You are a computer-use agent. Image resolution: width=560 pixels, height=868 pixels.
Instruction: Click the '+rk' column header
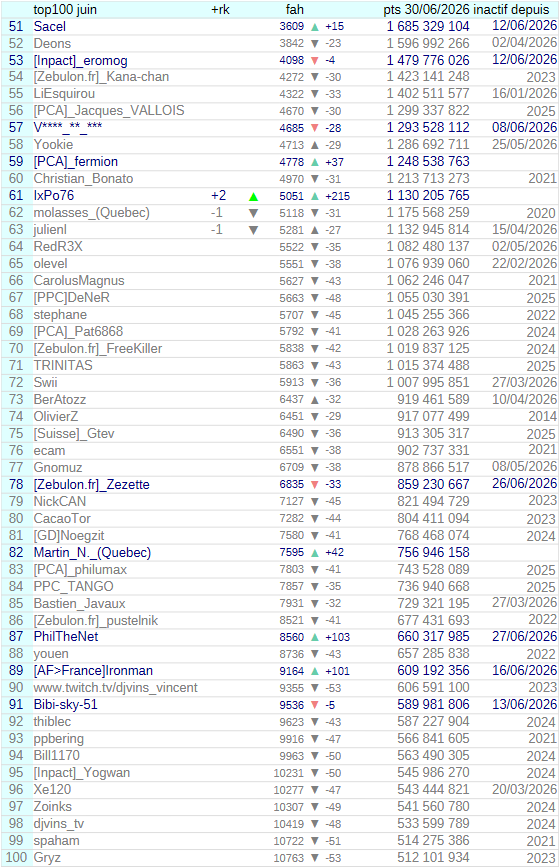click(x=220, y=9)
